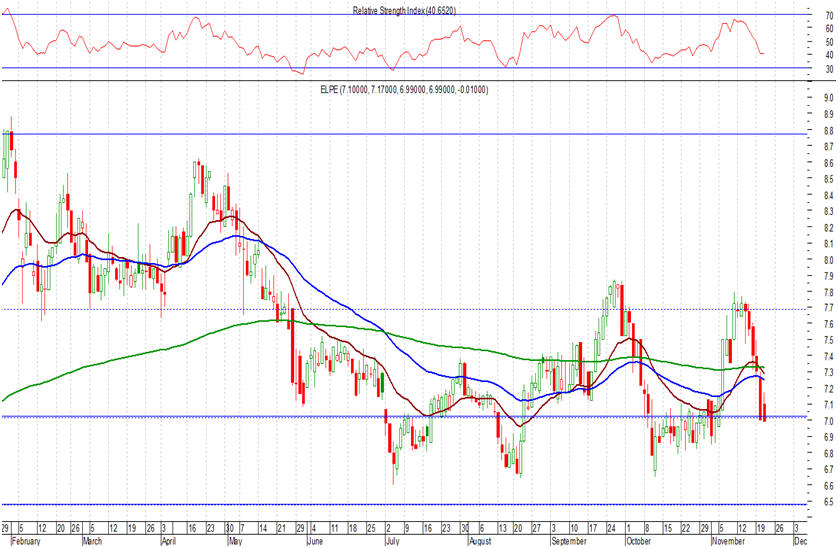Click price axis label 8.9
The width and height of the screenshot is (838, 548).
[828, 114]
